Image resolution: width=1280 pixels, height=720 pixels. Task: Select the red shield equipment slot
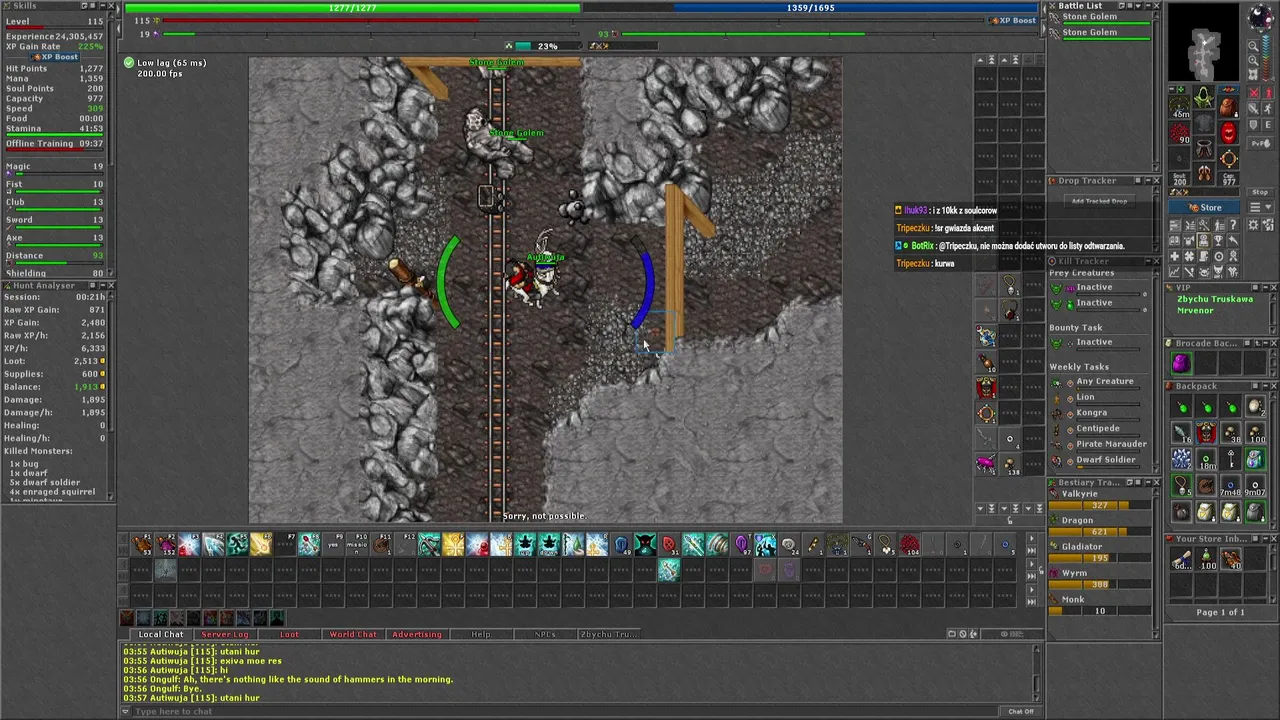1229,132
